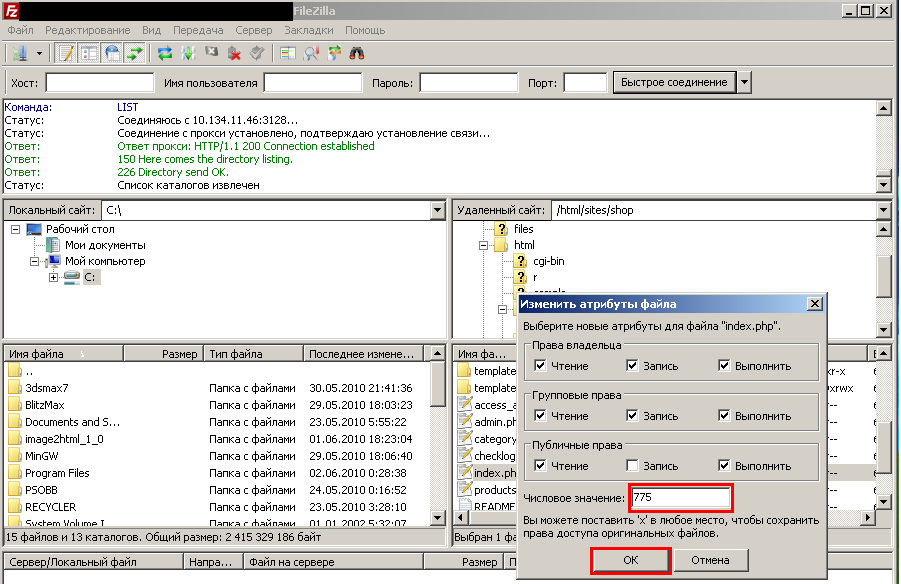Open the Site Manager icon
Viewport: 901px width, 584px height.
[20, 53]
